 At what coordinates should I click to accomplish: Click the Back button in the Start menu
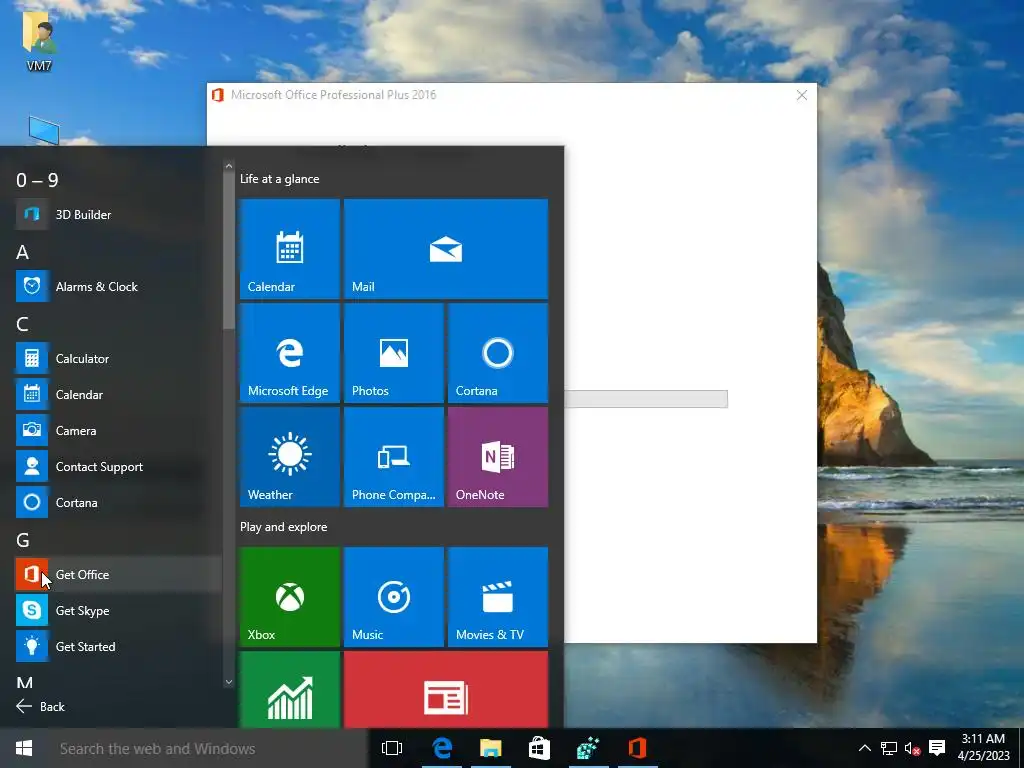tap(40, 707)
